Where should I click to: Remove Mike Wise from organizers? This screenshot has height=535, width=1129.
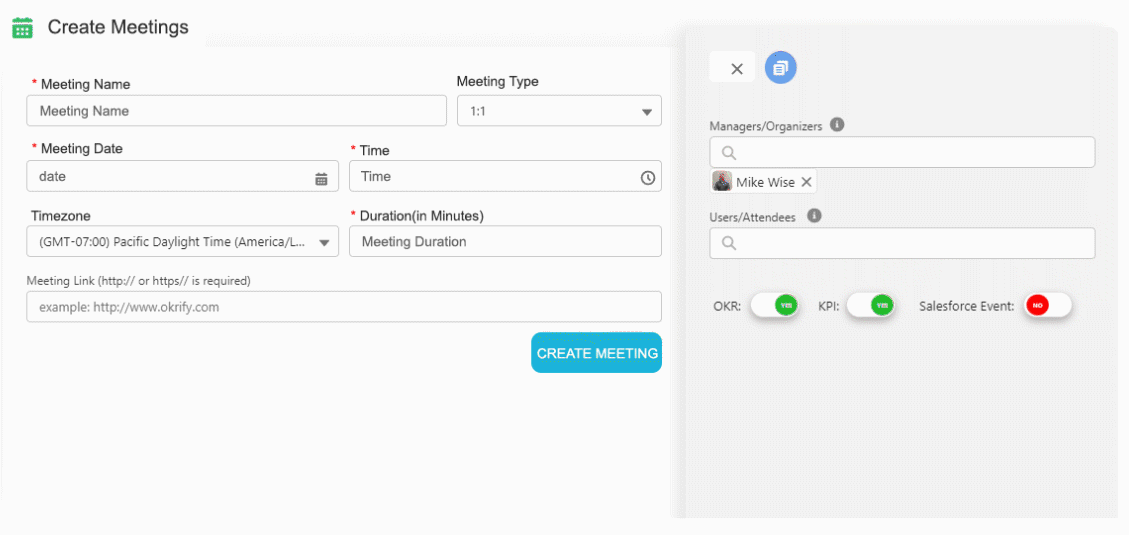pyautogui.click(x=806, y=182)
